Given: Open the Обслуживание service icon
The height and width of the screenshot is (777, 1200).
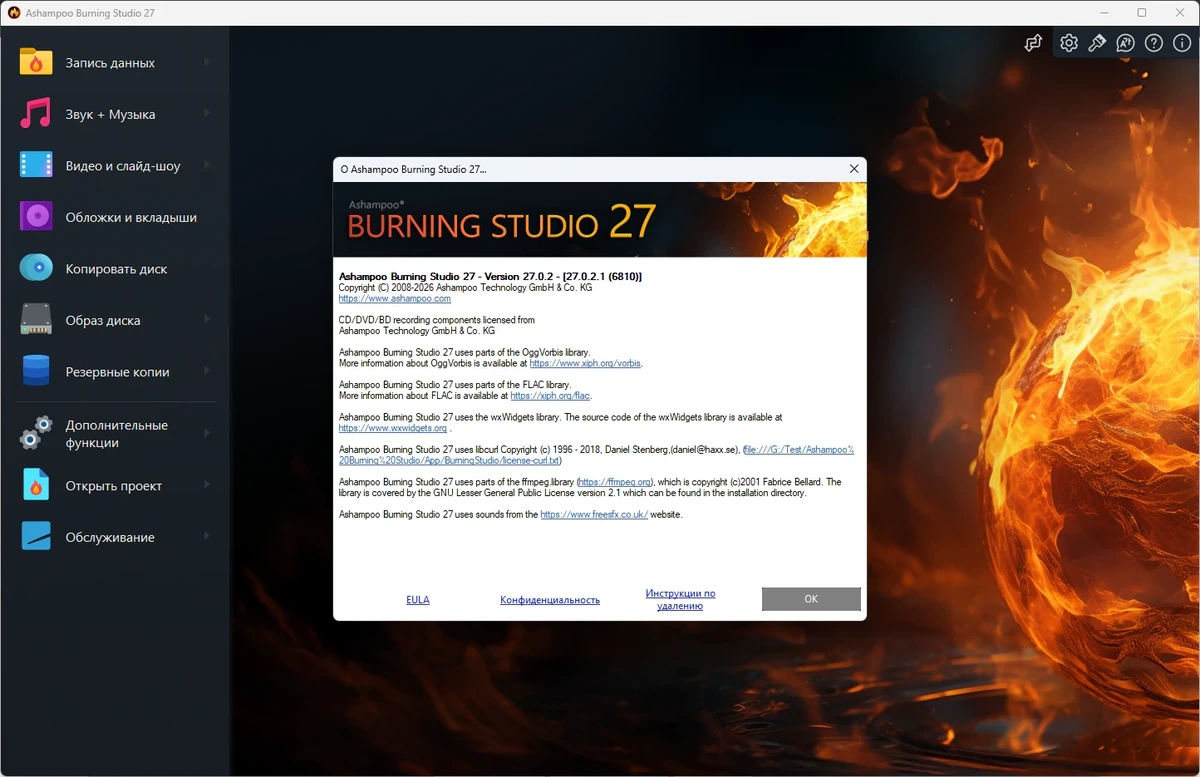Looking at the screenshot, I should [36, 537].
